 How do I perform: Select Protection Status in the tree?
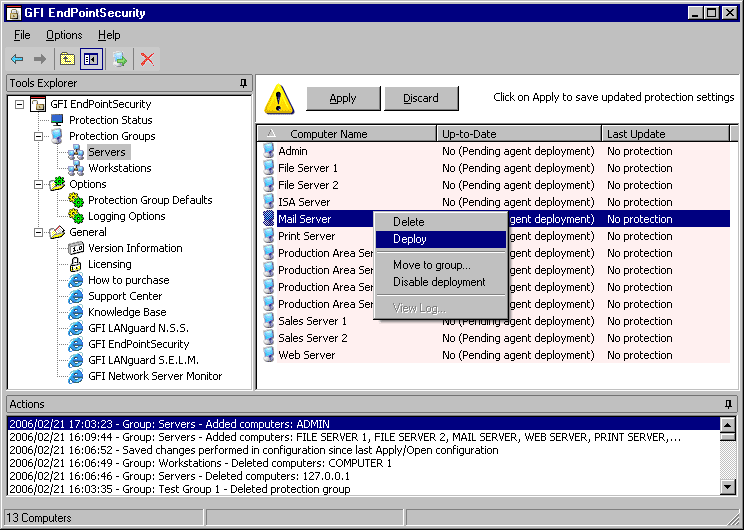coord(111,120)
